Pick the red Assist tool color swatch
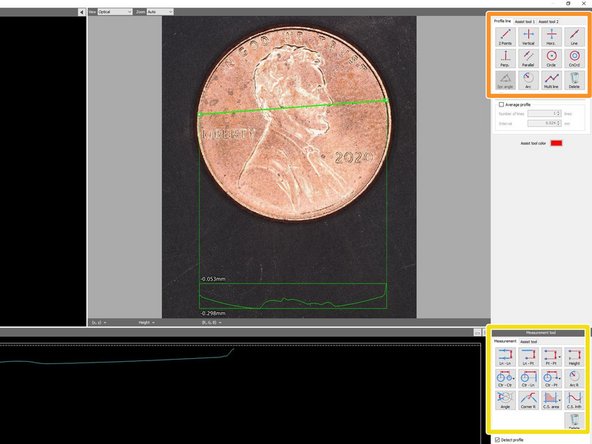 (557, 143)
